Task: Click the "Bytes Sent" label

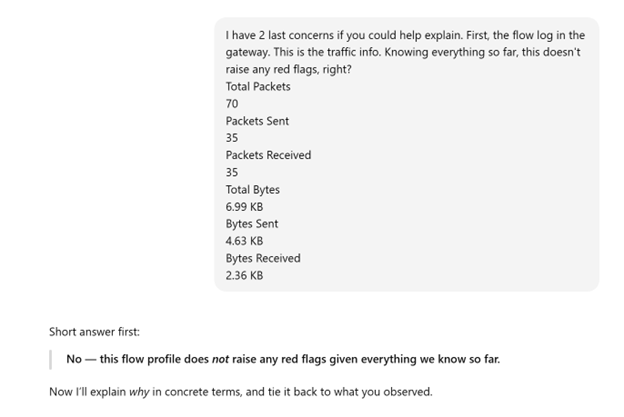Action: coord(252,223)
